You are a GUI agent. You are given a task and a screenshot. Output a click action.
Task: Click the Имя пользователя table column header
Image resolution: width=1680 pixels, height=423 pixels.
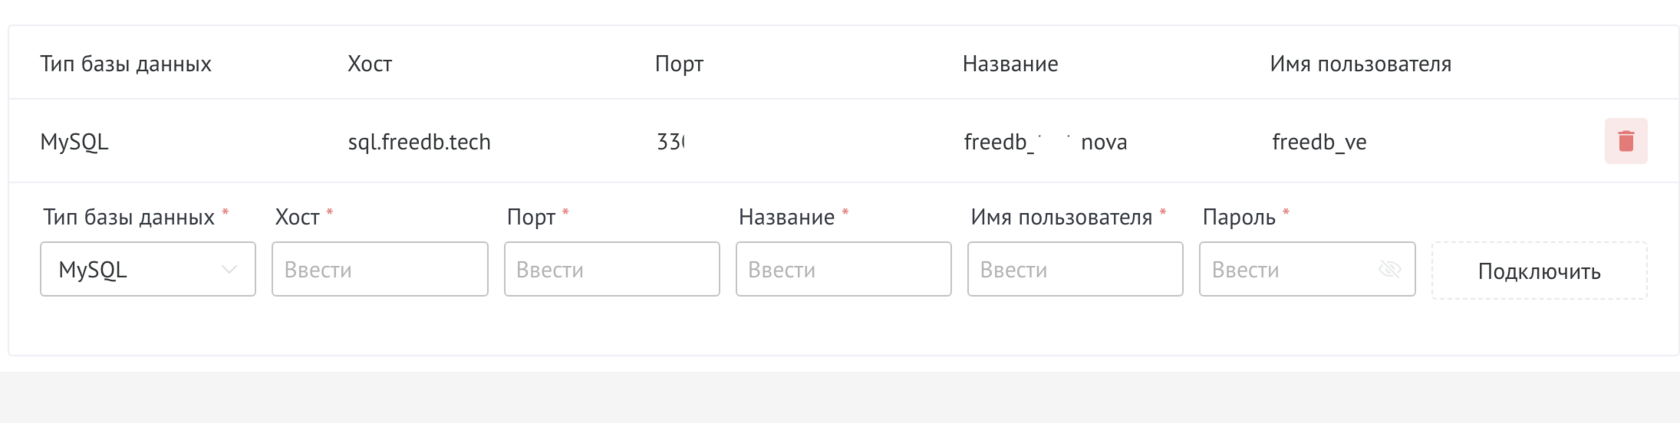pos(1360,64)
